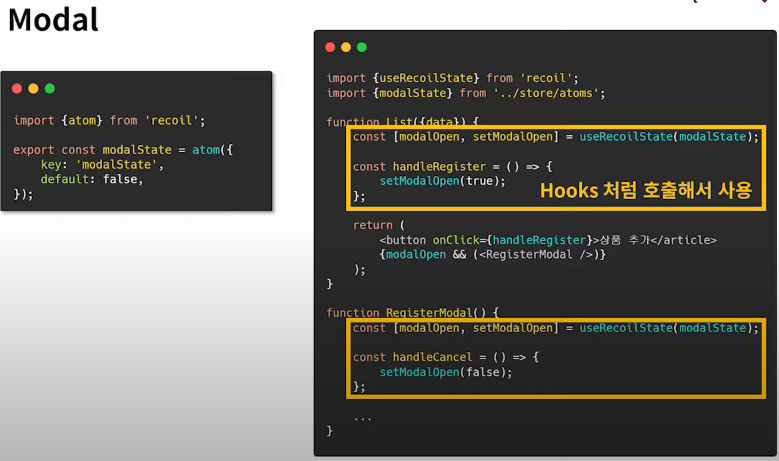This screenshot has width=779, height=461.
Task: Click the "Modal" slide heading
Action: pyautogui.click(x=53, y=20)
